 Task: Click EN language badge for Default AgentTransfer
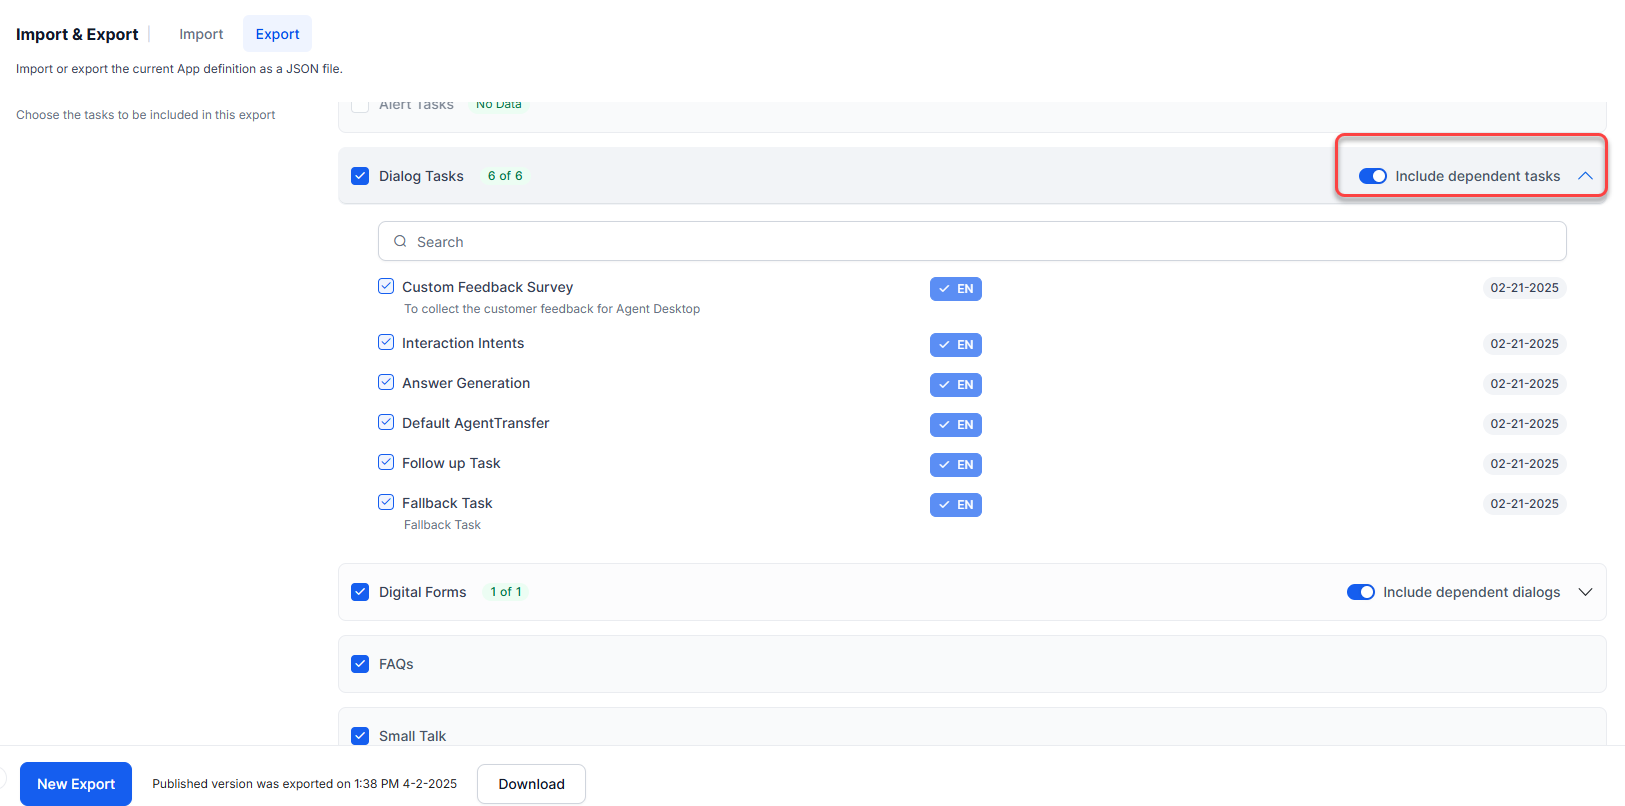(955, 425)
